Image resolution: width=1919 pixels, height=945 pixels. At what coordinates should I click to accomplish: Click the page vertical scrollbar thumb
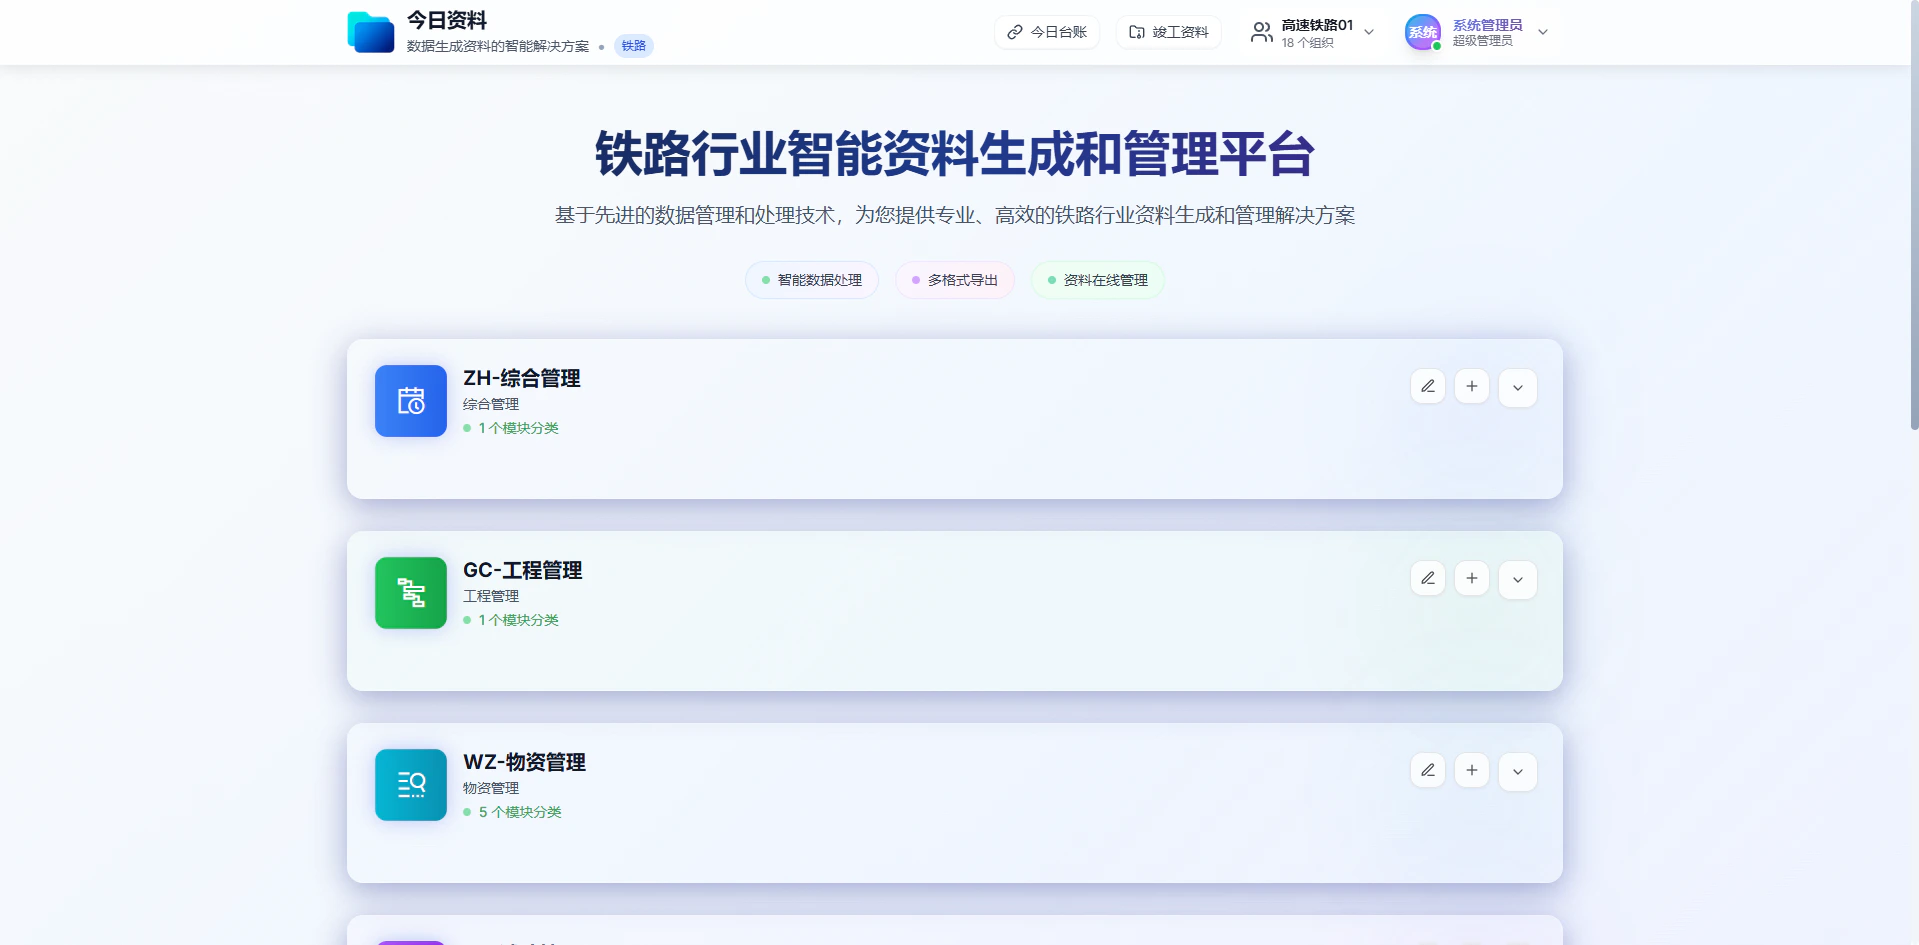[1914, 215]
